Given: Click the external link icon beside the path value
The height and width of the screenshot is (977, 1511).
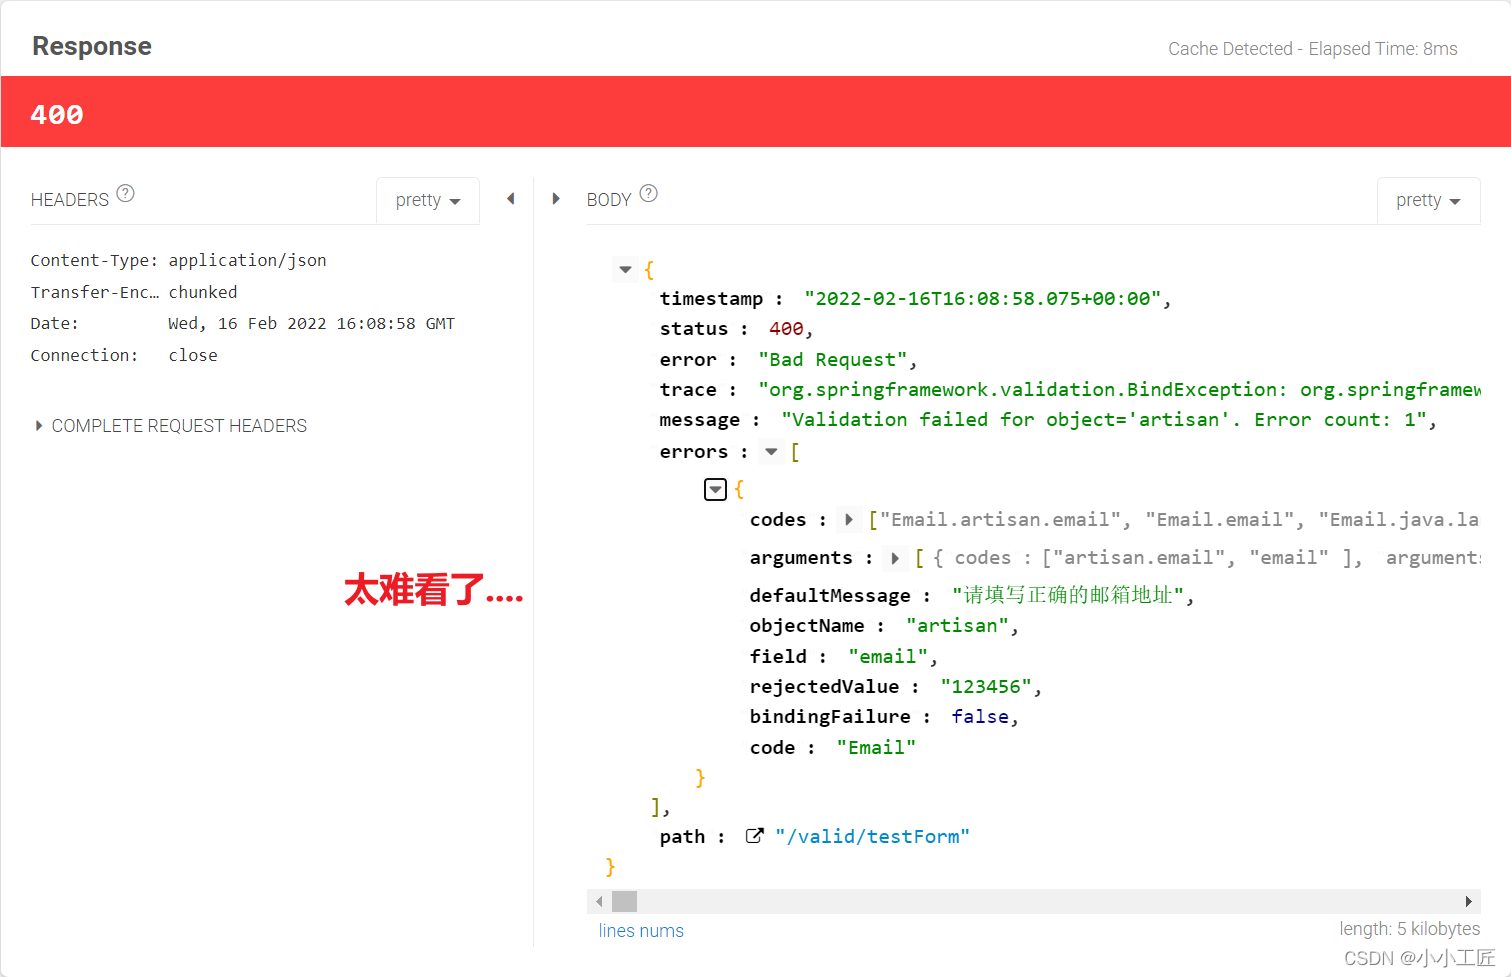Looking at the screenshot, I should [755, 835].
